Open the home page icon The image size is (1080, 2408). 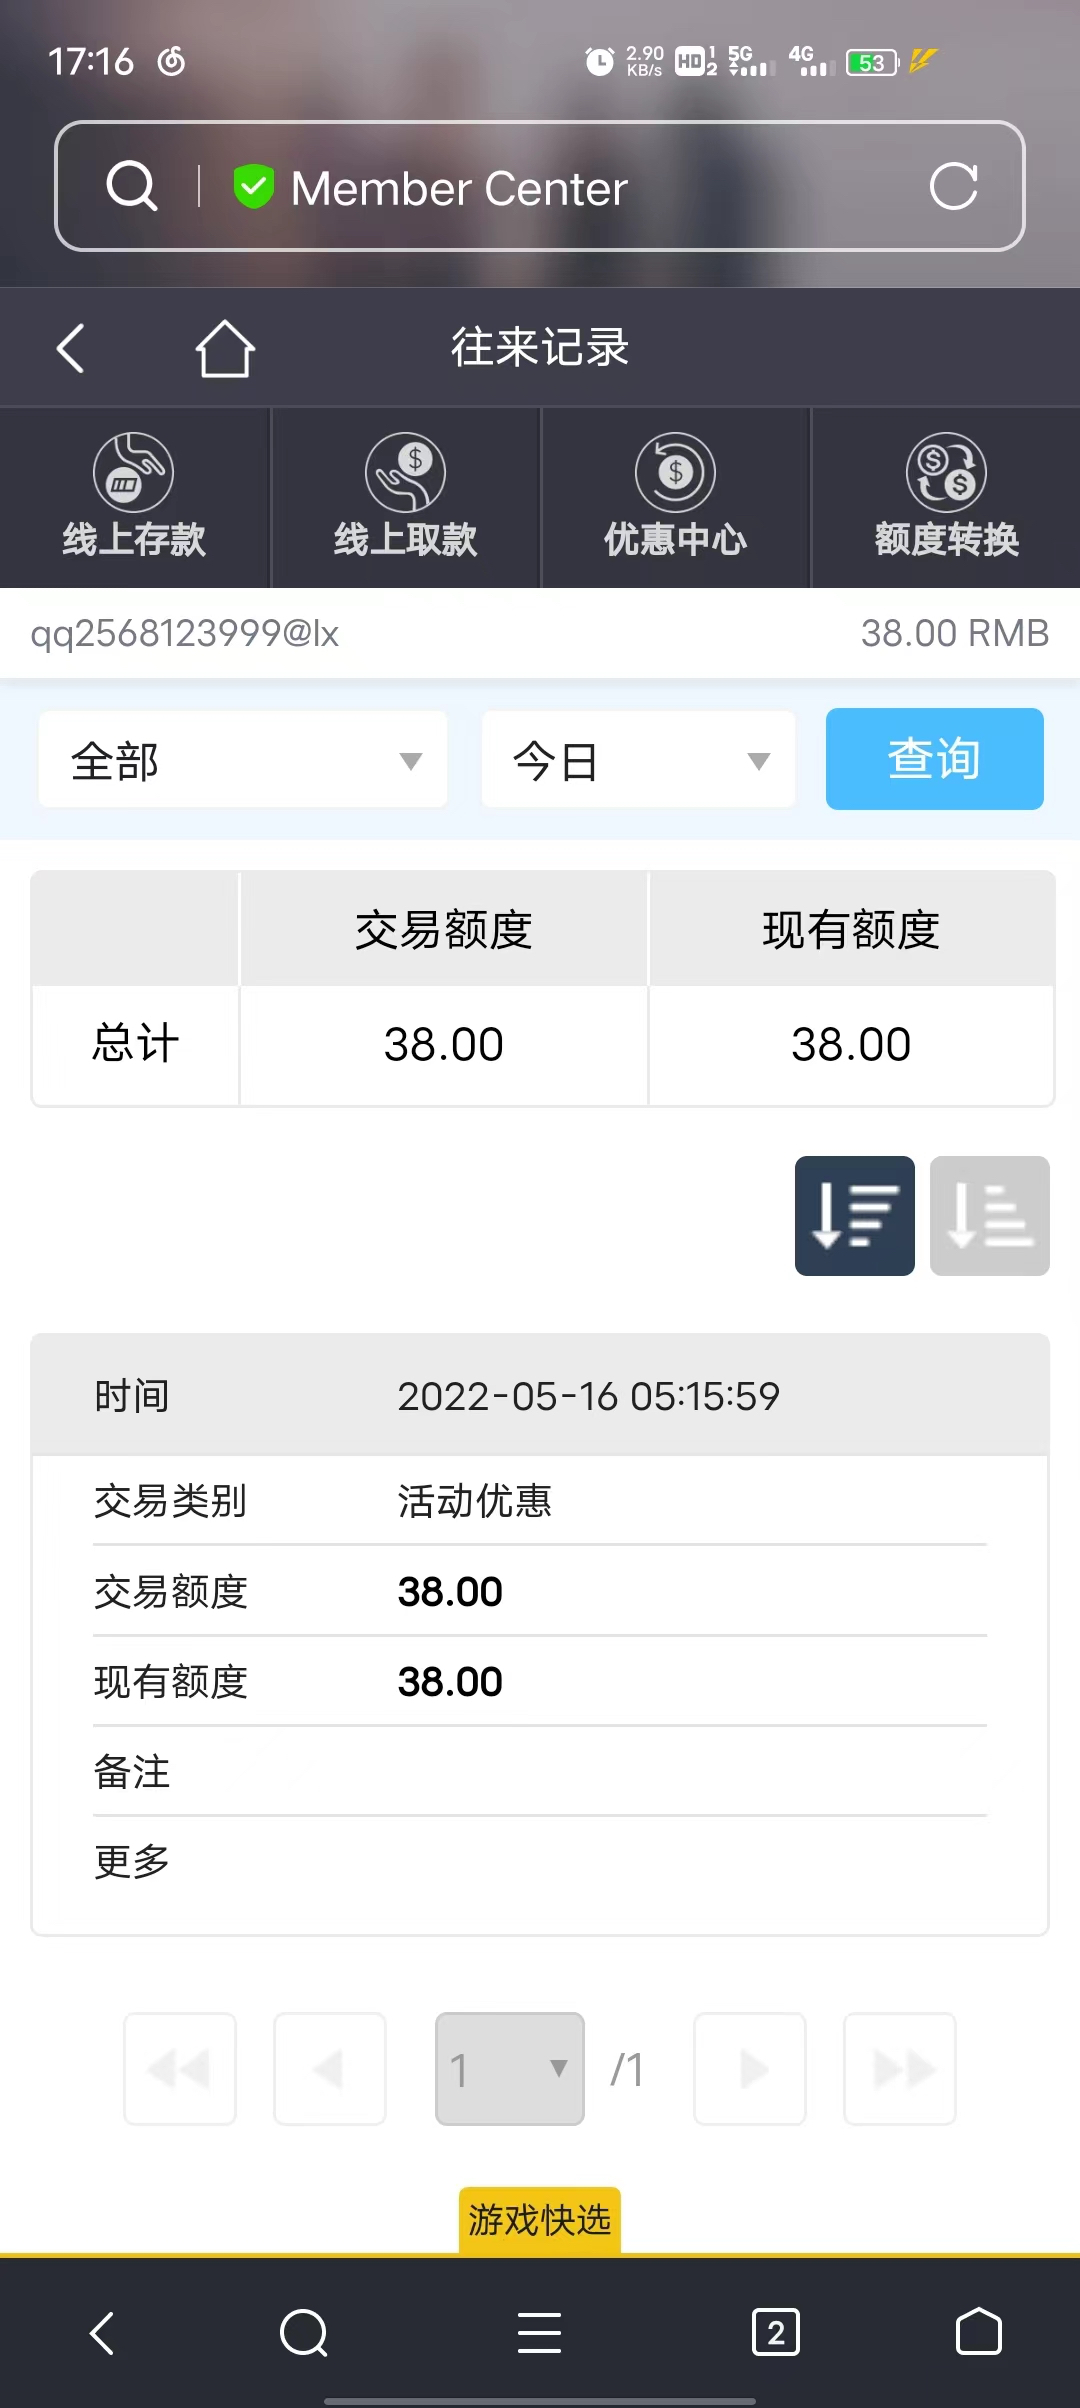[x=225, y=348]
